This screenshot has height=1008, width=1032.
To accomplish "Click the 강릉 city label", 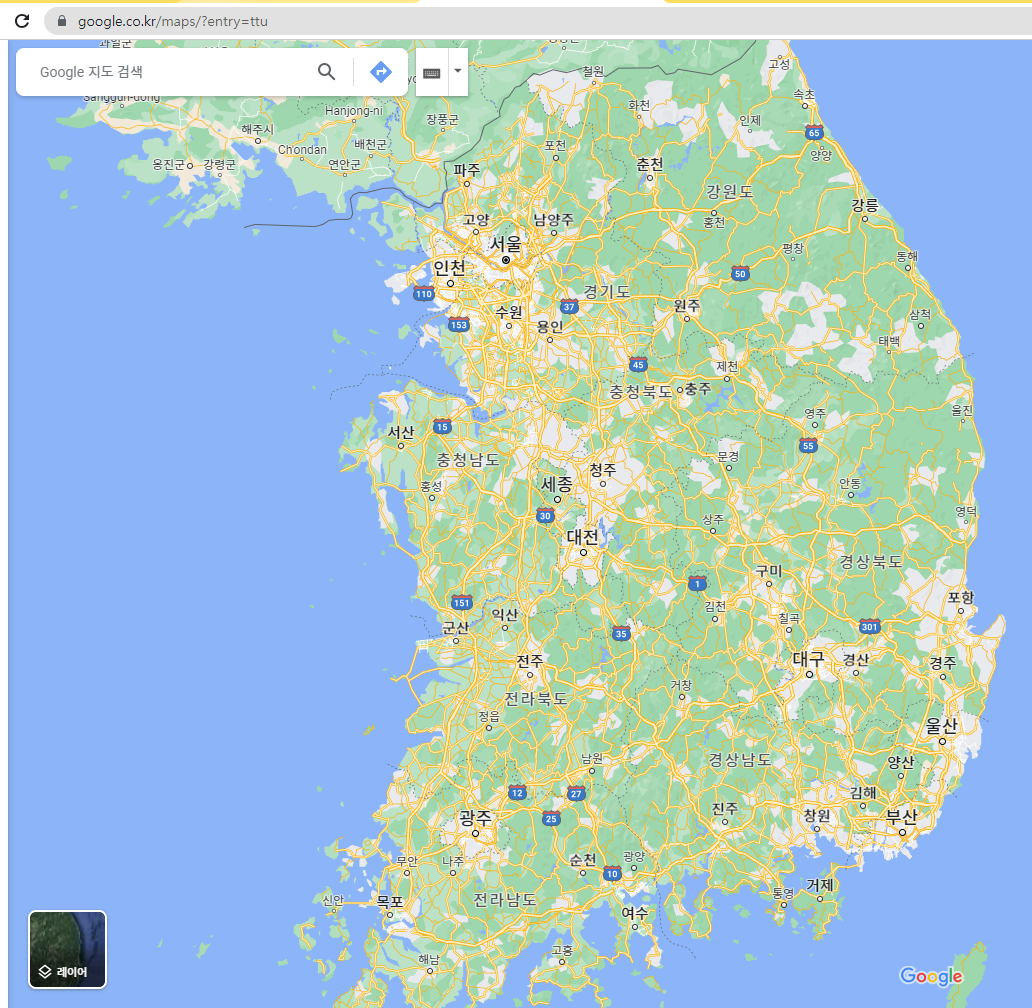I will click(x=865, y=205).
